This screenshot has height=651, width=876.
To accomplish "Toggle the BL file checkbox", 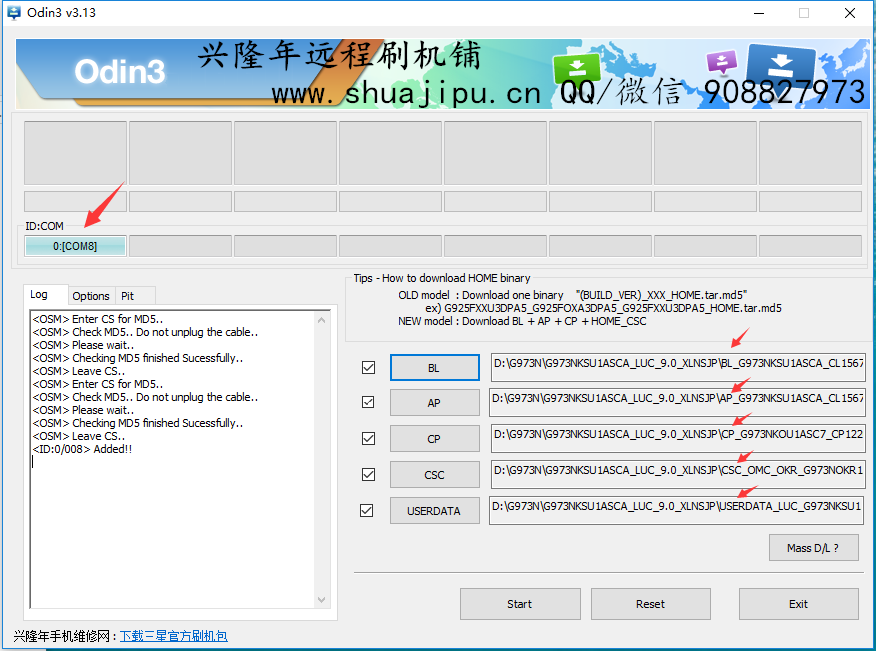I will click(x=368, y=367).
